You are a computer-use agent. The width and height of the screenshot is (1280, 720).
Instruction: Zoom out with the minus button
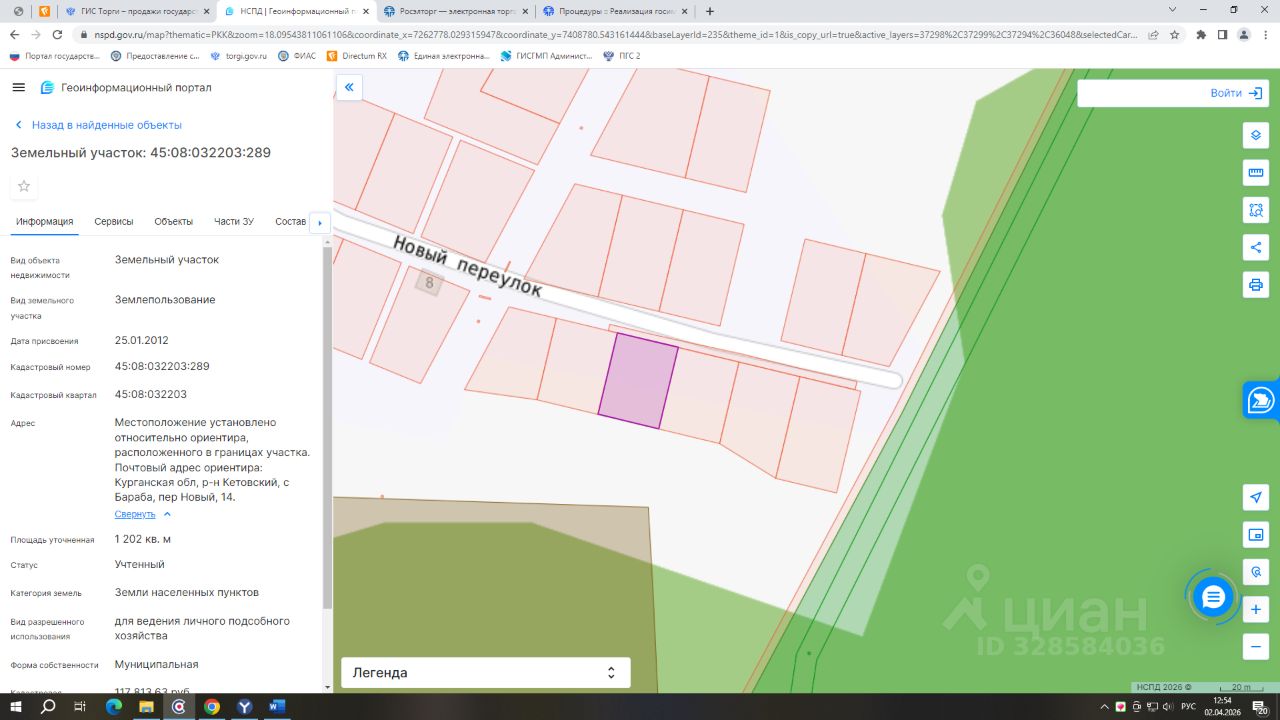[x=1256, y=646]
